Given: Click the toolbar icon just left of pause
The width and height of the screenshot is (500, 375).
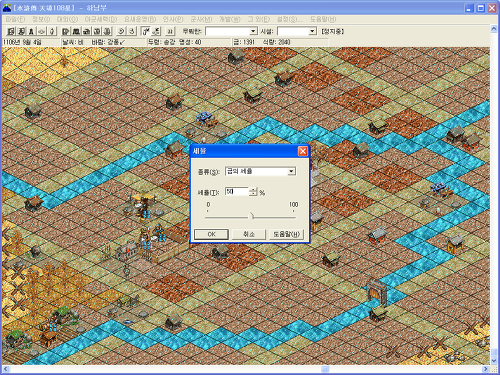Looking at the screenshot, I should point(156,31).
